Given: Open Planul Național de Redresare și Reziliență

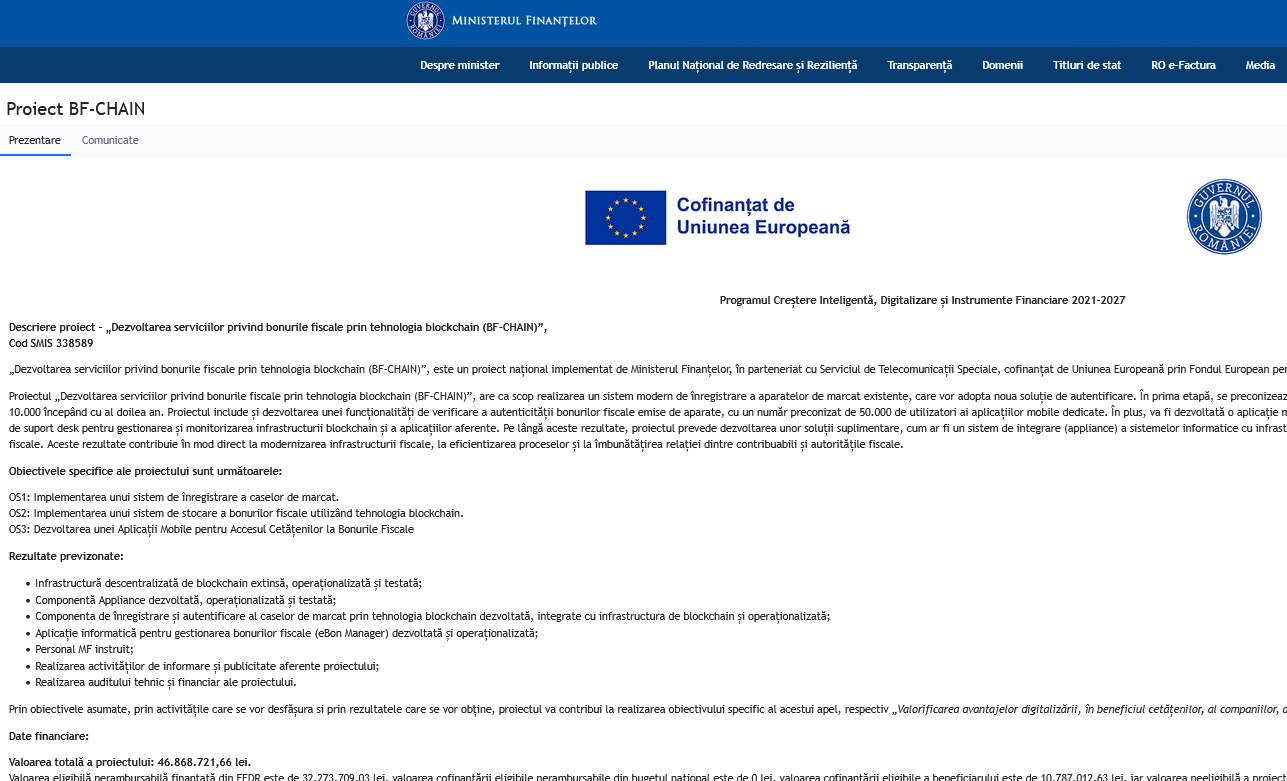Looking at the screenshot, I should pyautogui.click(x=752, y=65).
